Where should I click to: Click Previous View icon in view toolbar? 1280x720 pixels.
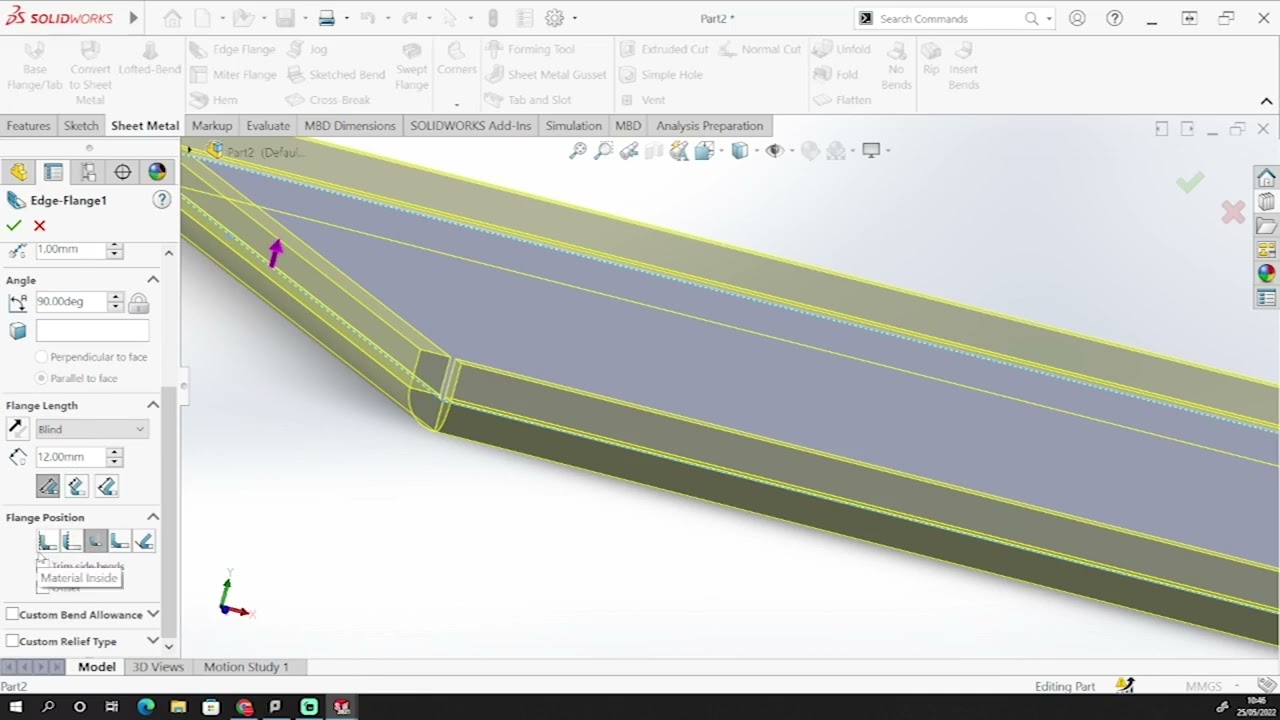click(628, 151)
